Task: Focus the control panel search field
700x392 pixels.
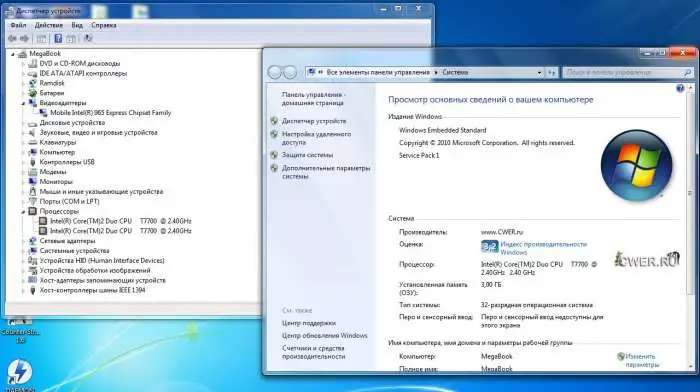Action: click(x=628, y=72)
